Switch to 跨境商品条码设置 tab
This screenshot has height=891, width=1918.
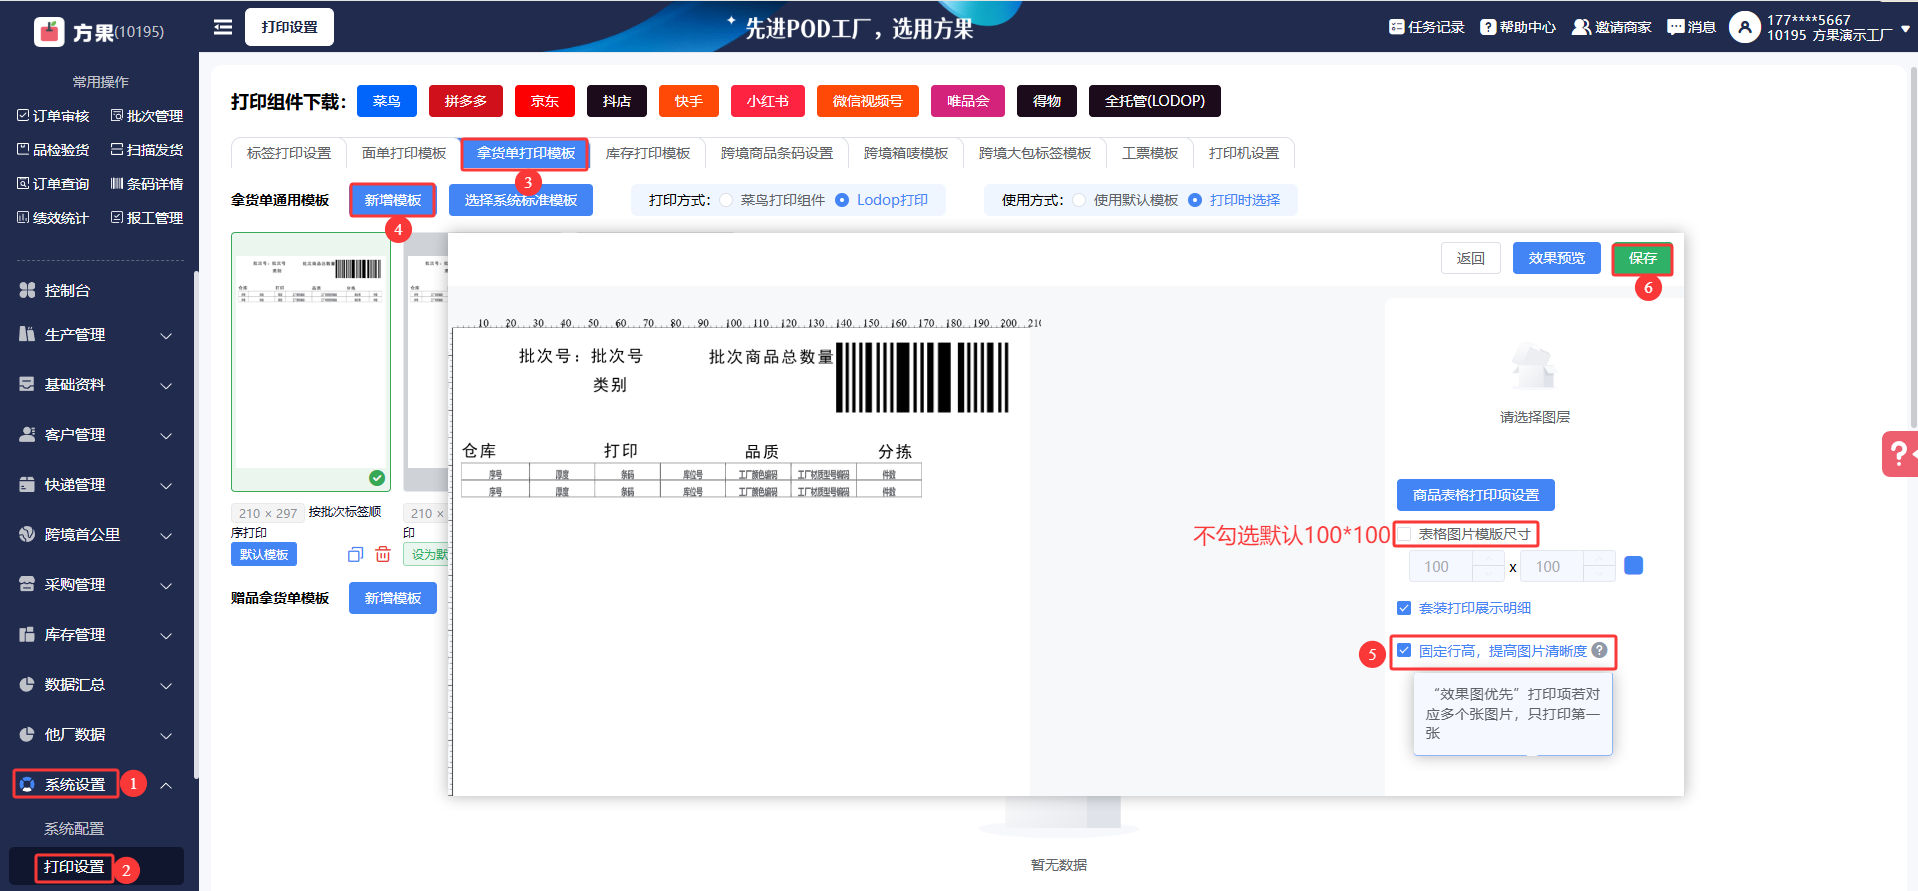pyautogui.click(x=777, y=153)
